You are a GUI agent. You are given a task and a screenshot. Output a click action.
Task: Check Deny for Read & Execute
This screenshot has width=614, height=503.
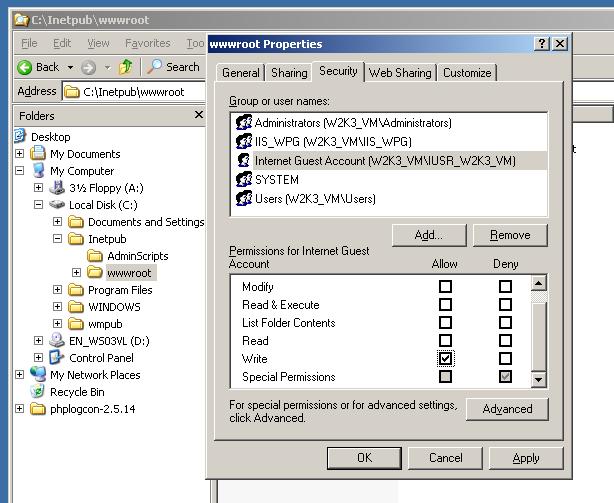pos(505,305)
